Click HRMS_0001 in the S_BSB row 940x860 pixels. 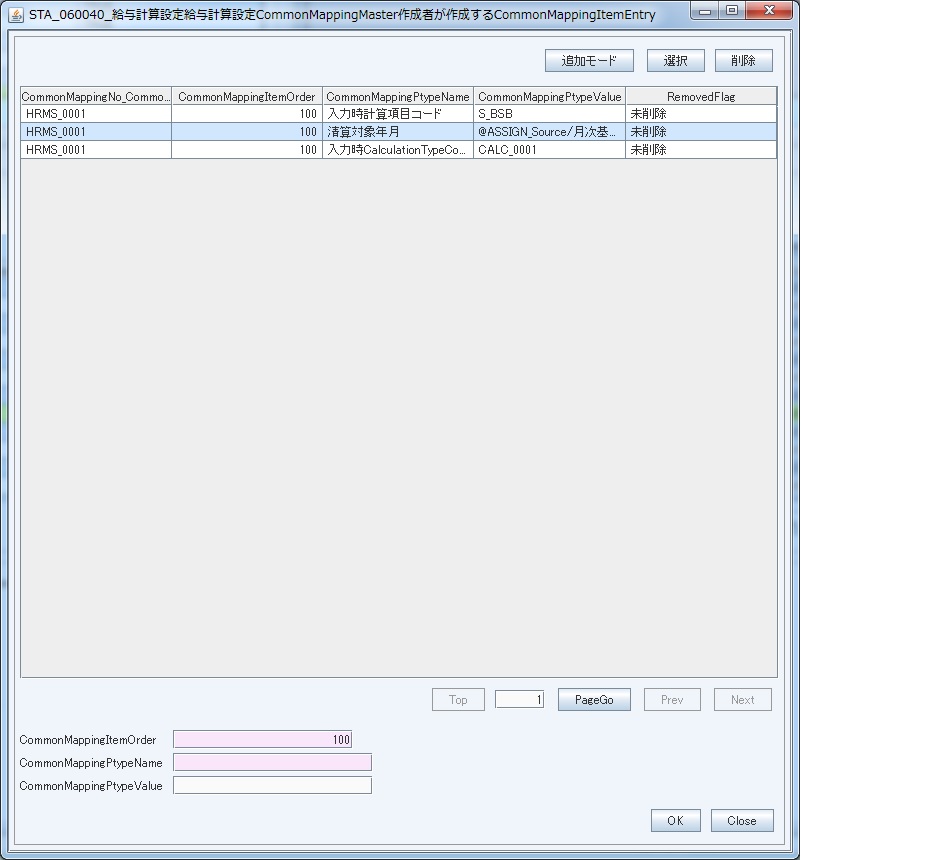point(96,114)
